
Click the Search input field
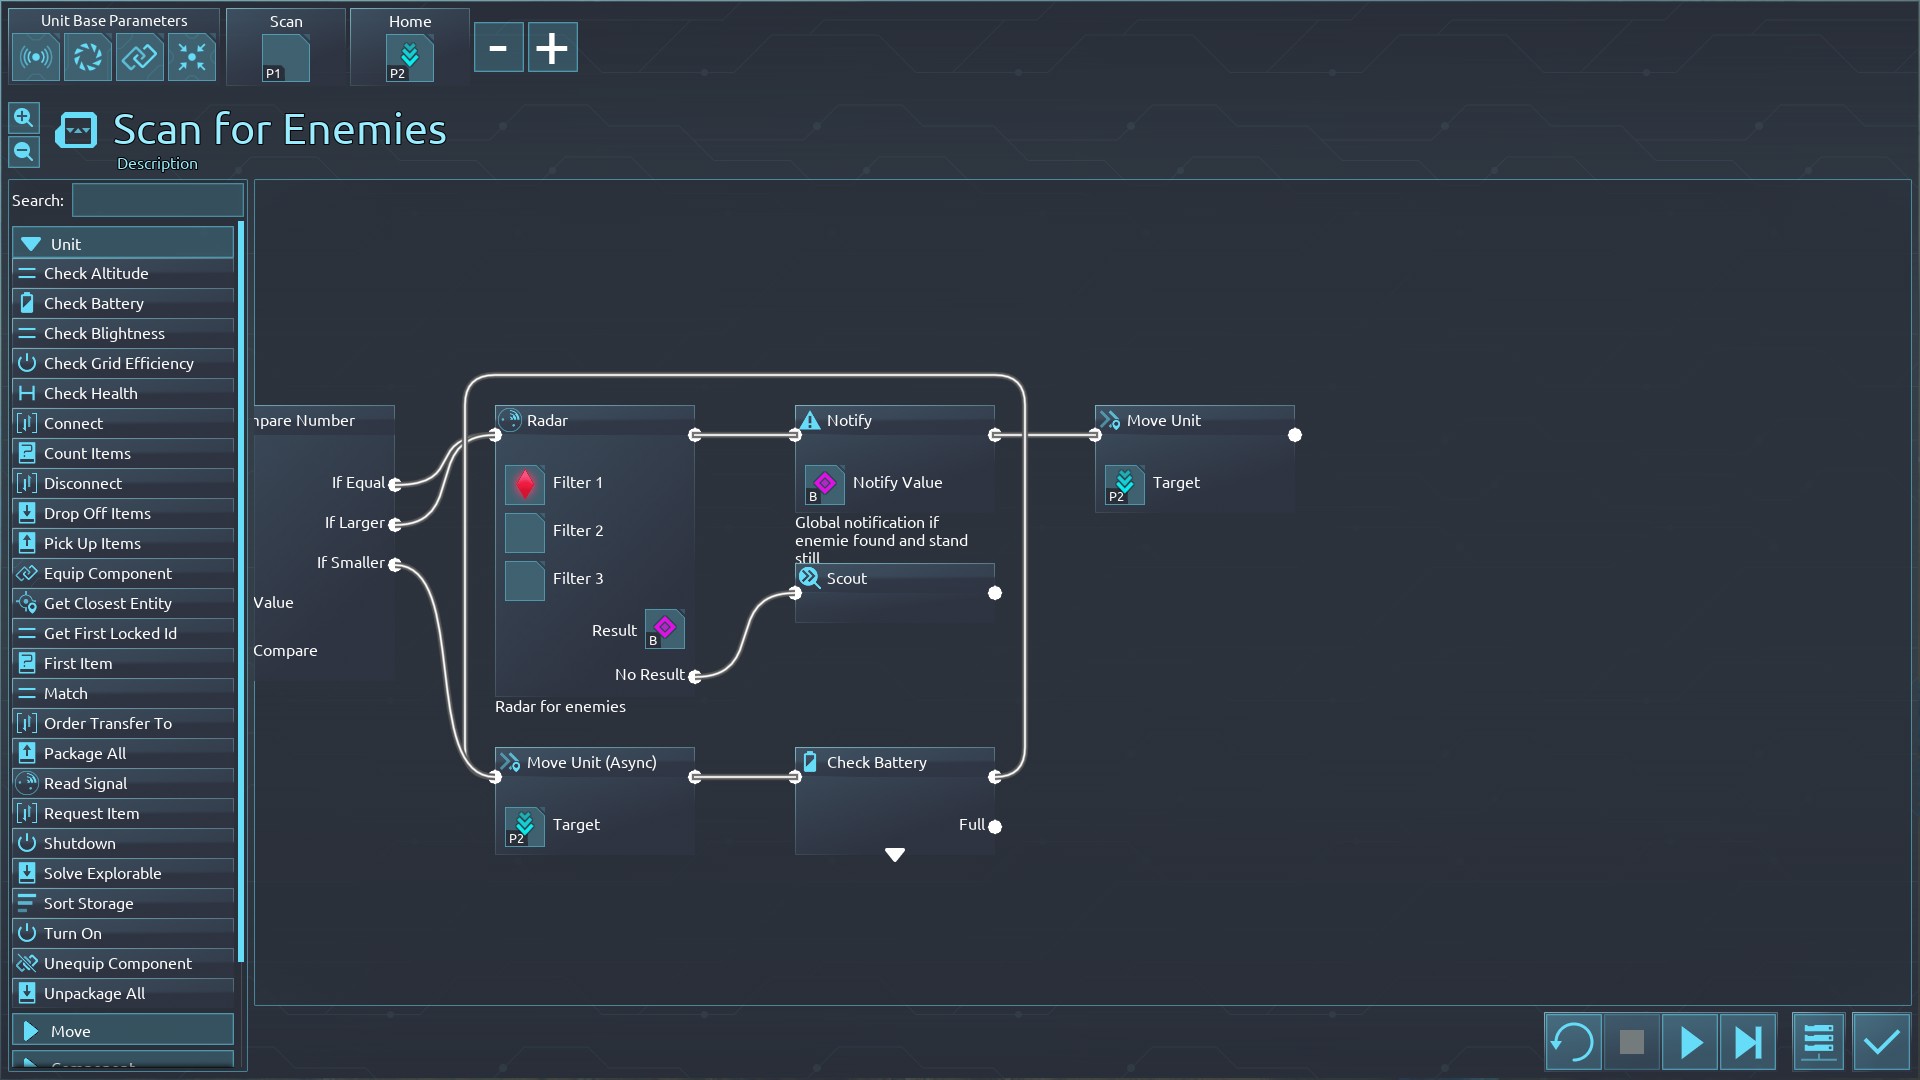click(157, 200)
